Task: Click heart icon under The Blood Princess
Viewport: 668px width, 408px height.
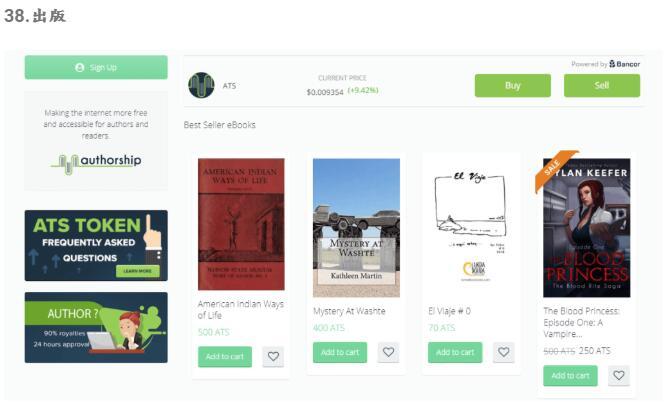Action: pyautogui.click(x=619, y=376)
